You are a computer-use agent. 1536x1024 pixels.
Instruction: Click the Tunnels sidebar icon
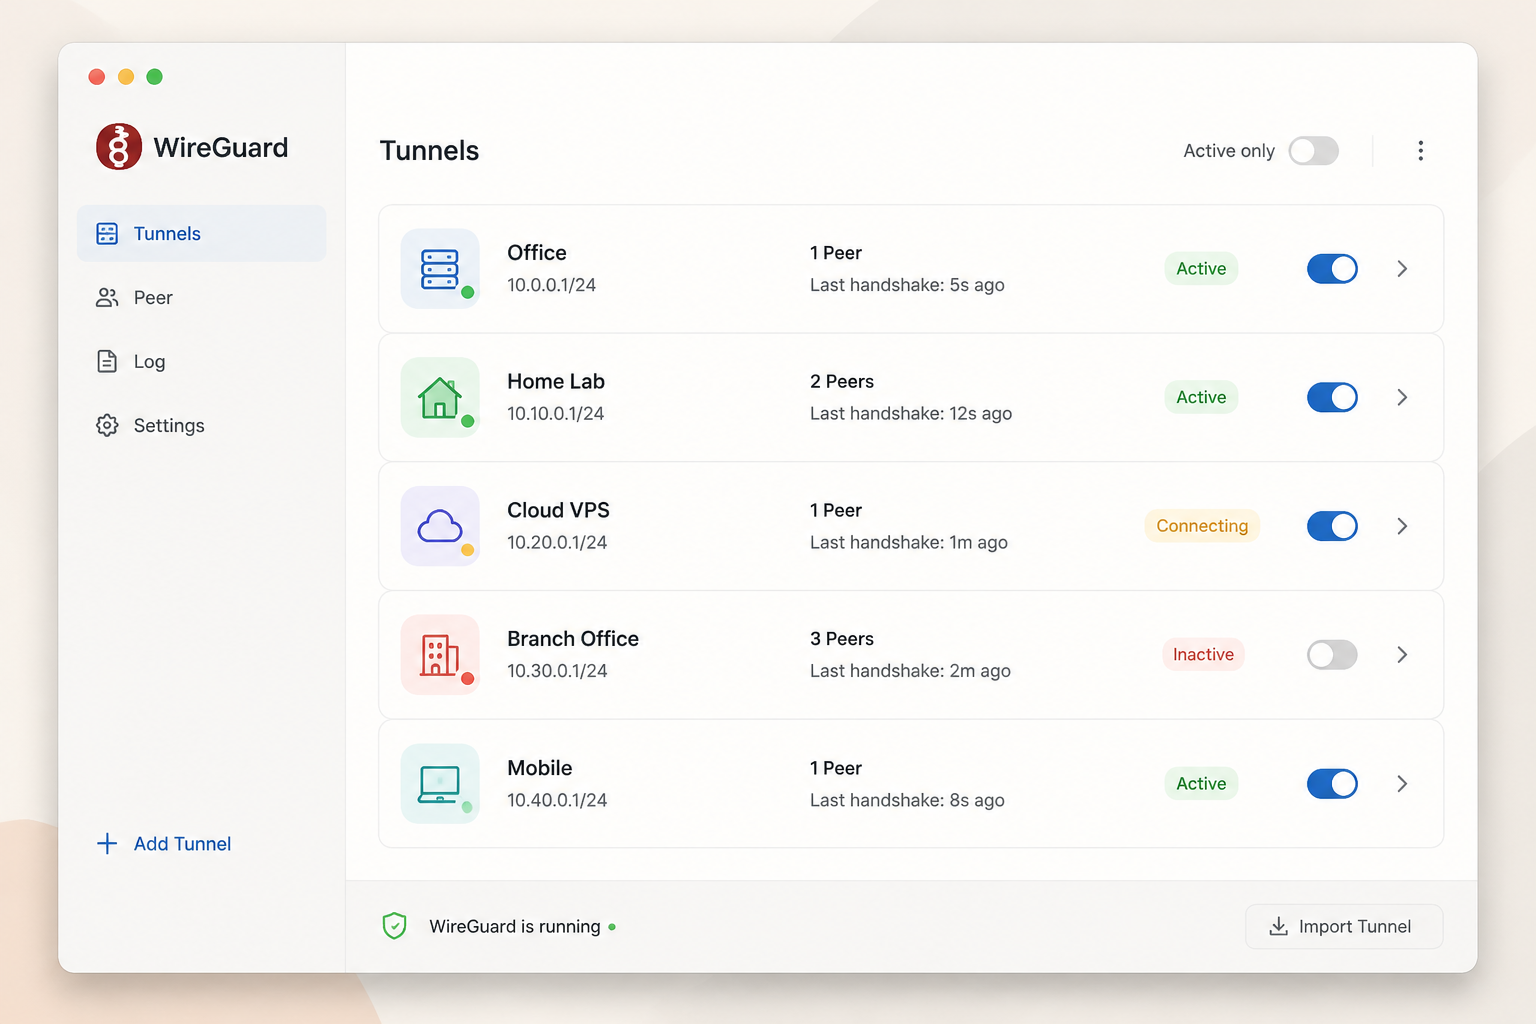click(107, 234)
